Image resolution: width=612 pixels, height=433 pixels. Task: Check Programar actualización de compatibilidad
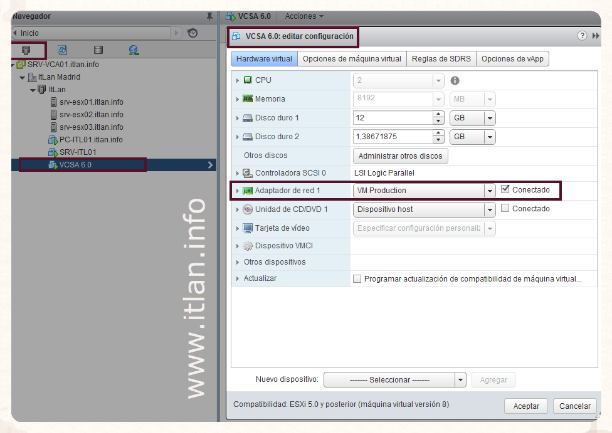pyautogui.click(x=358, y=279)
